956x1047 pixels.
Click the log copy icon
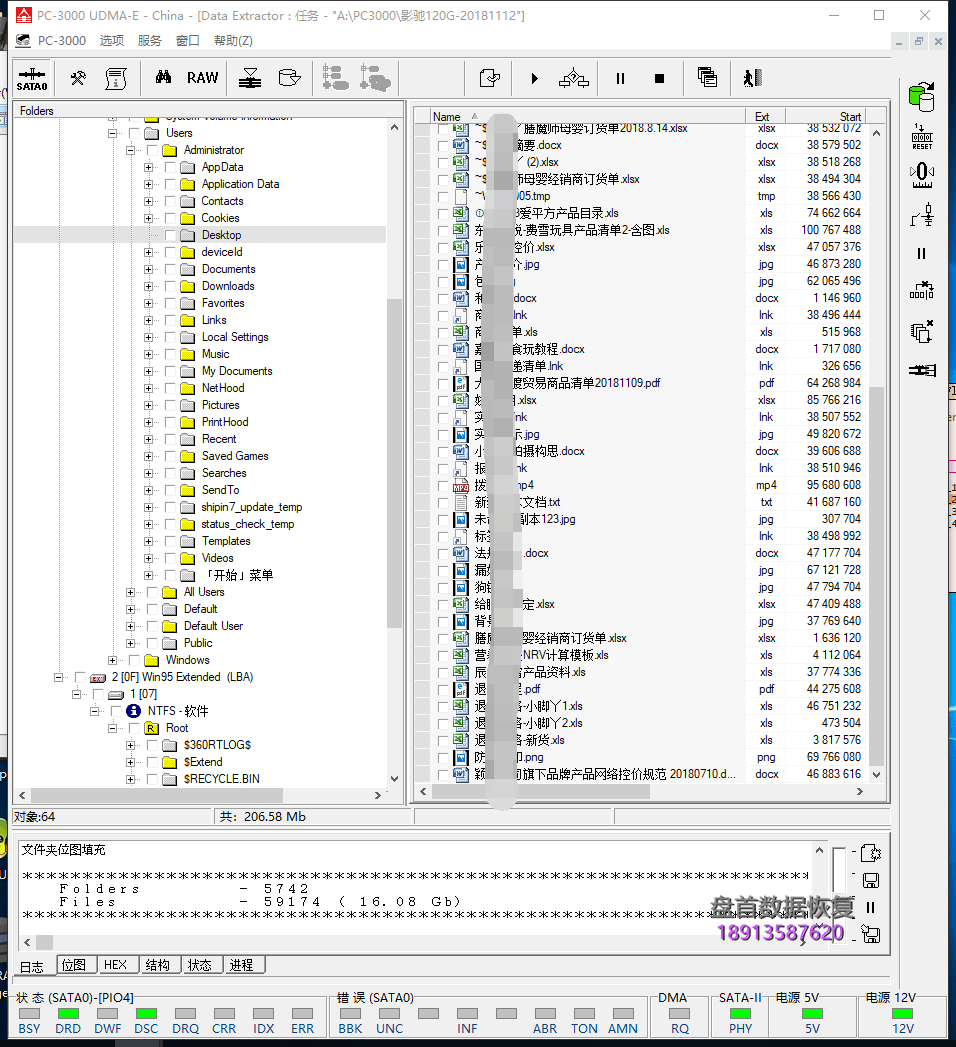coord(871,853)
